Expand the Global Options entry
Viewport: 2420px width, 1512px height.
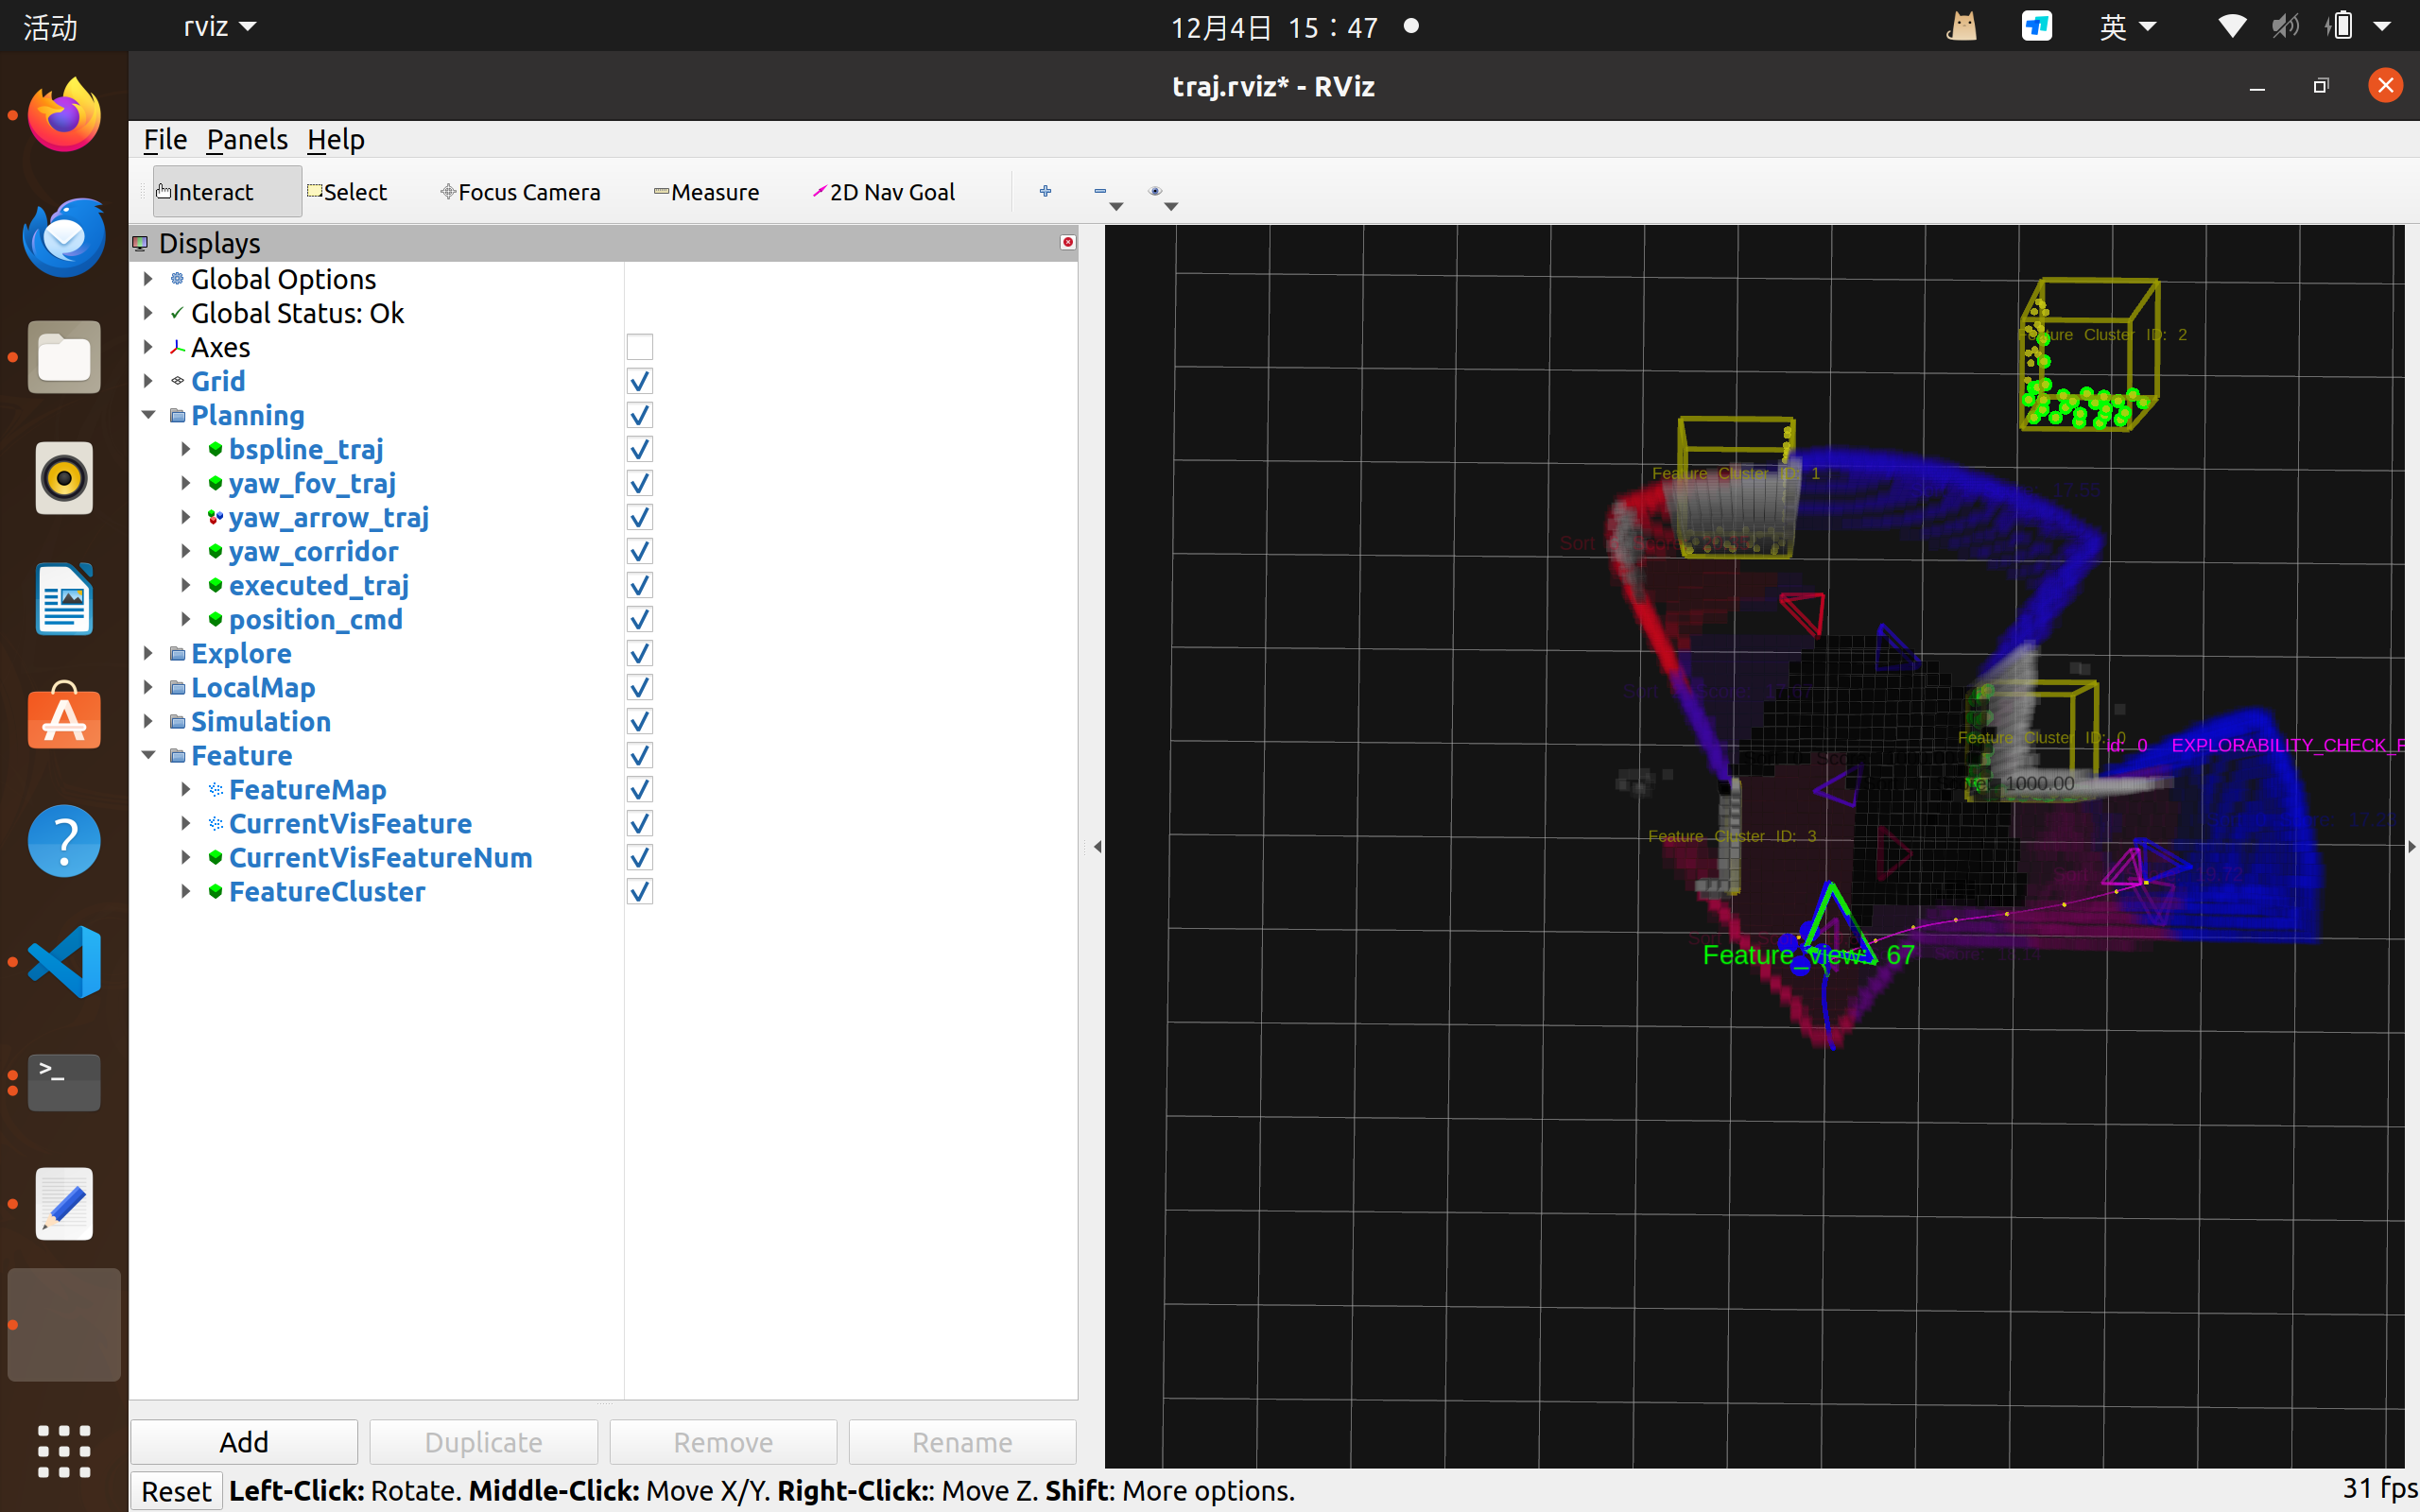(x=148, y=279)
